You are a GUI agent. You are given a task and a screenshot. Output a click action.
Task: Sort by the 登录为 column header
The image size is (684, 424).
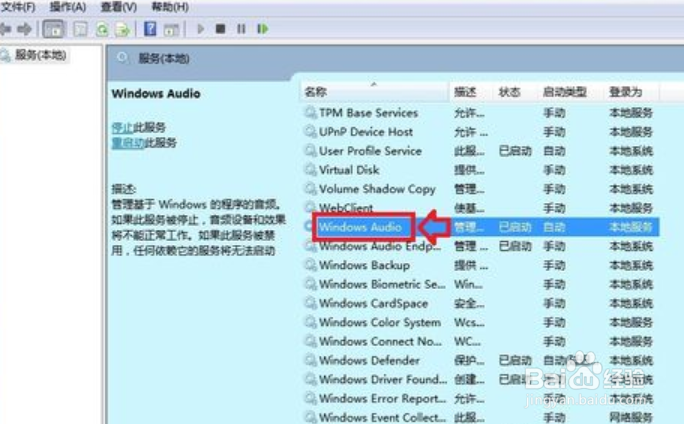coord(633,92)
